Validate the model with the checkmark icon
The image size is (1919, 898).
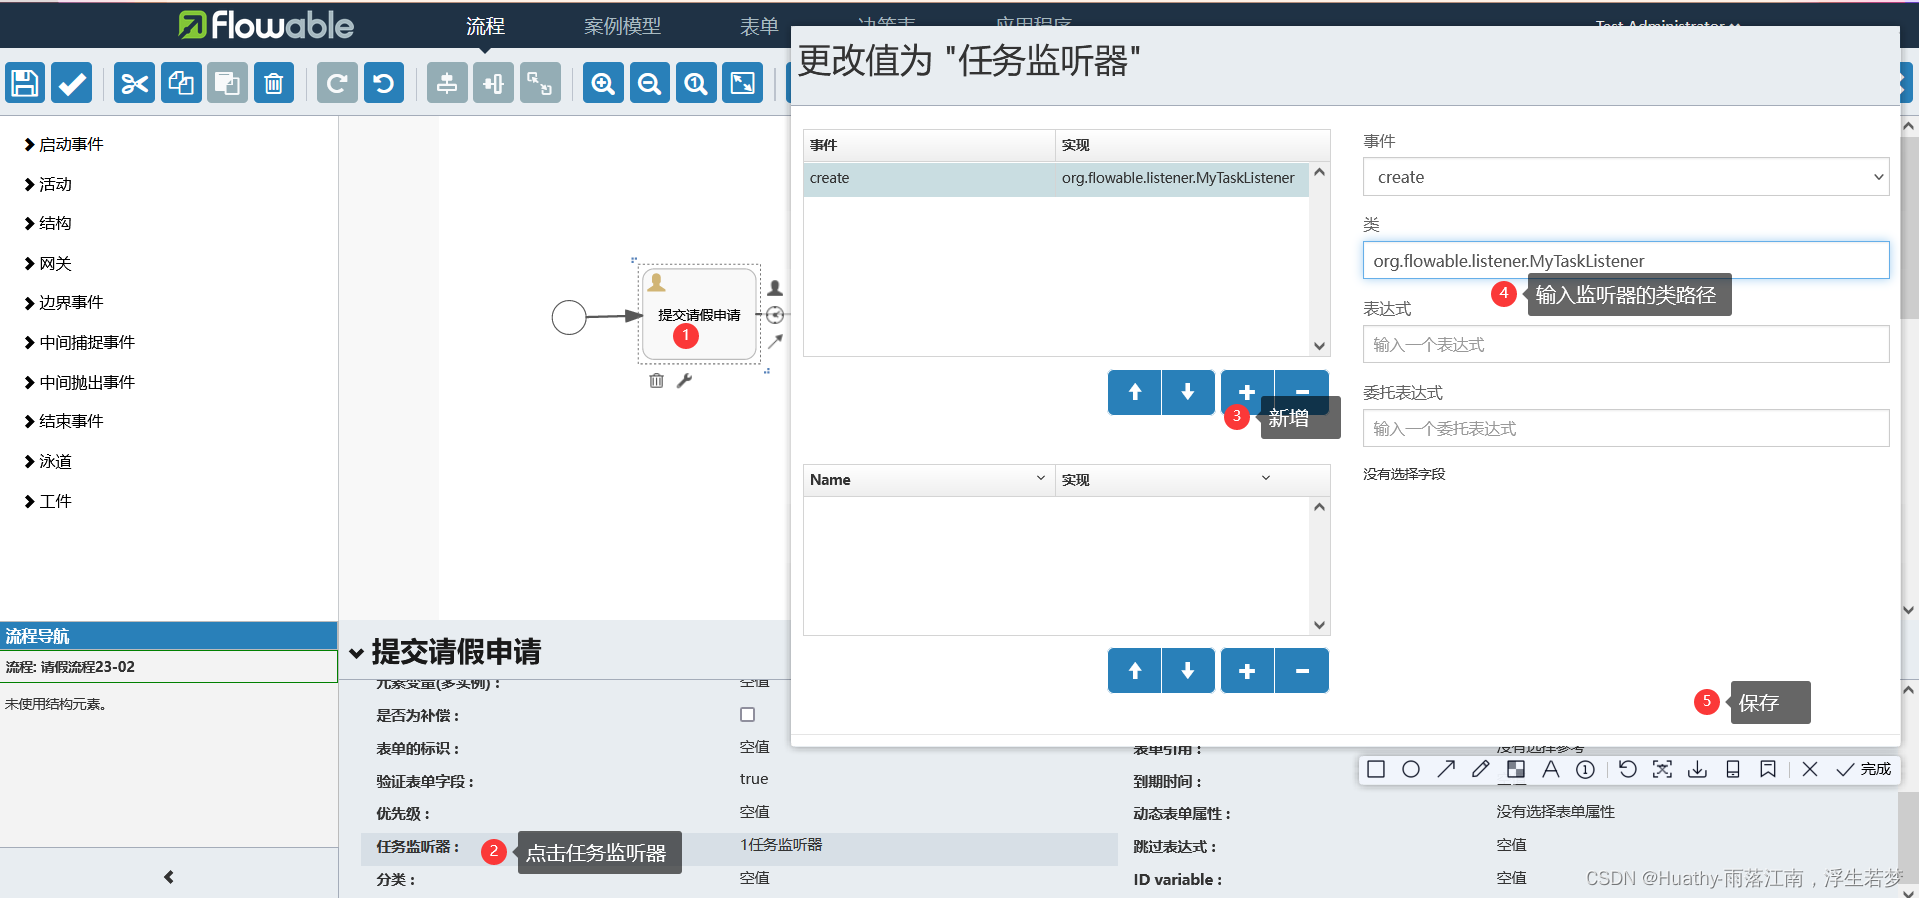[72, 83]
